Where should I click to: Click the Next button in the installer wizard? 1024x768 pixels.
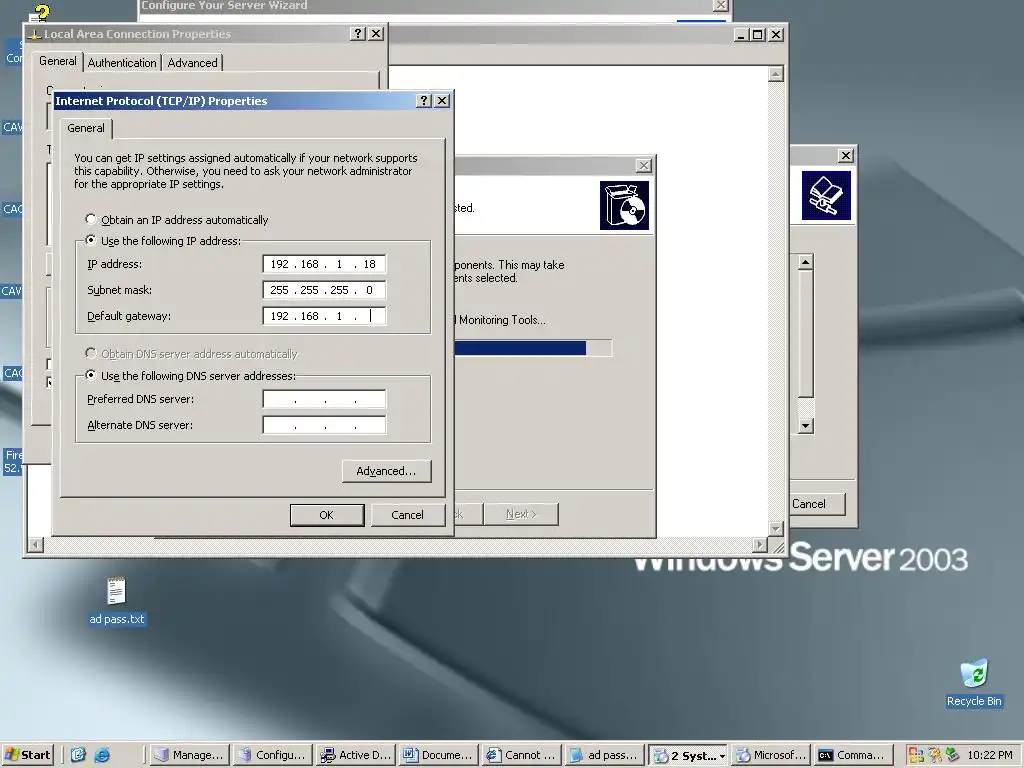521,514
